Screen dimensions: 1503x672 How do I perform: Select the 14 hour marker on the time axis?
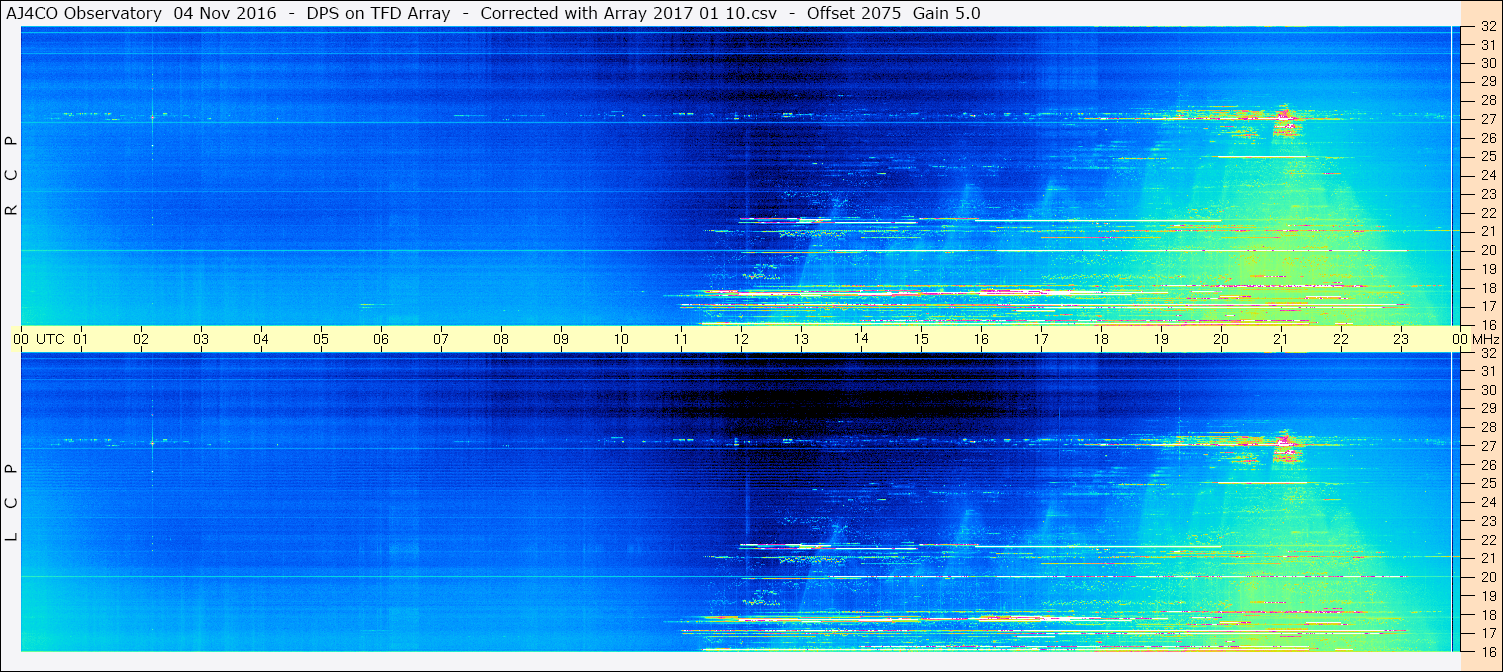tap(861, 339)
